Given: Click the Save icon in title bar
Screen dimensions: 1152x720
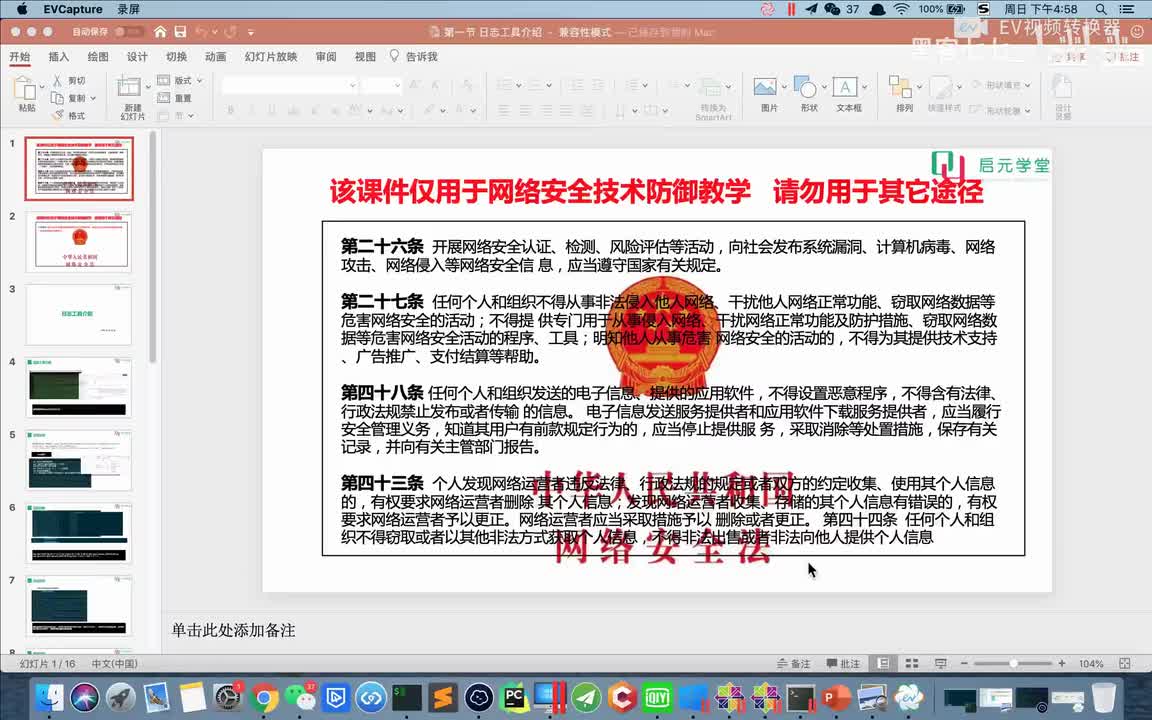Looking at the screenshot, I should [x=180, y=32].
